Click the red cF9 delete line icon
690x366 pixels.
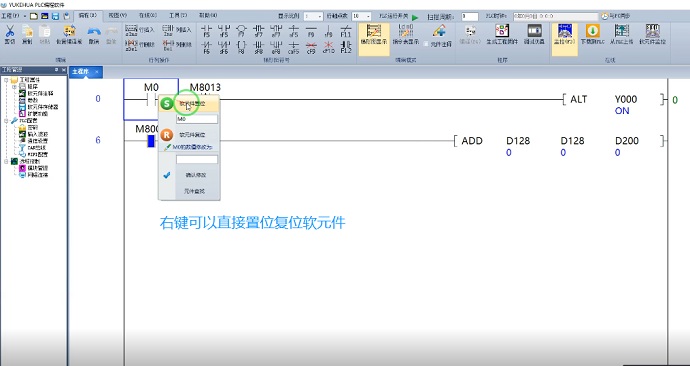click(x=311, y=47)
